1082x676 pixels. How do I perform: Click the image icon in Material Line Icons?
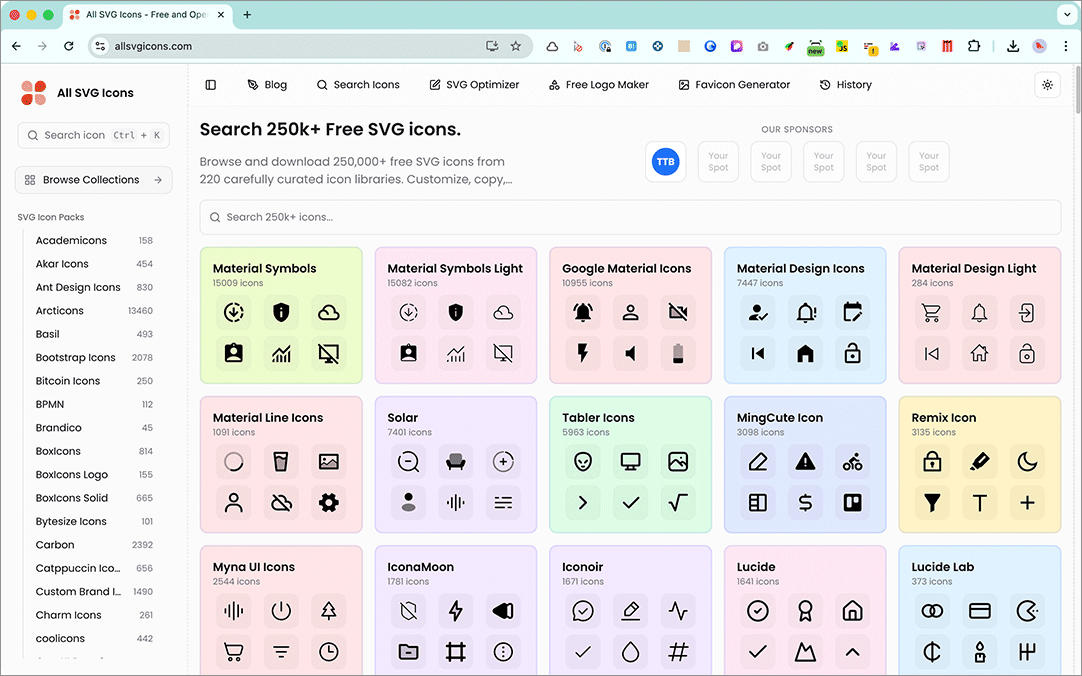click(328, 462)
